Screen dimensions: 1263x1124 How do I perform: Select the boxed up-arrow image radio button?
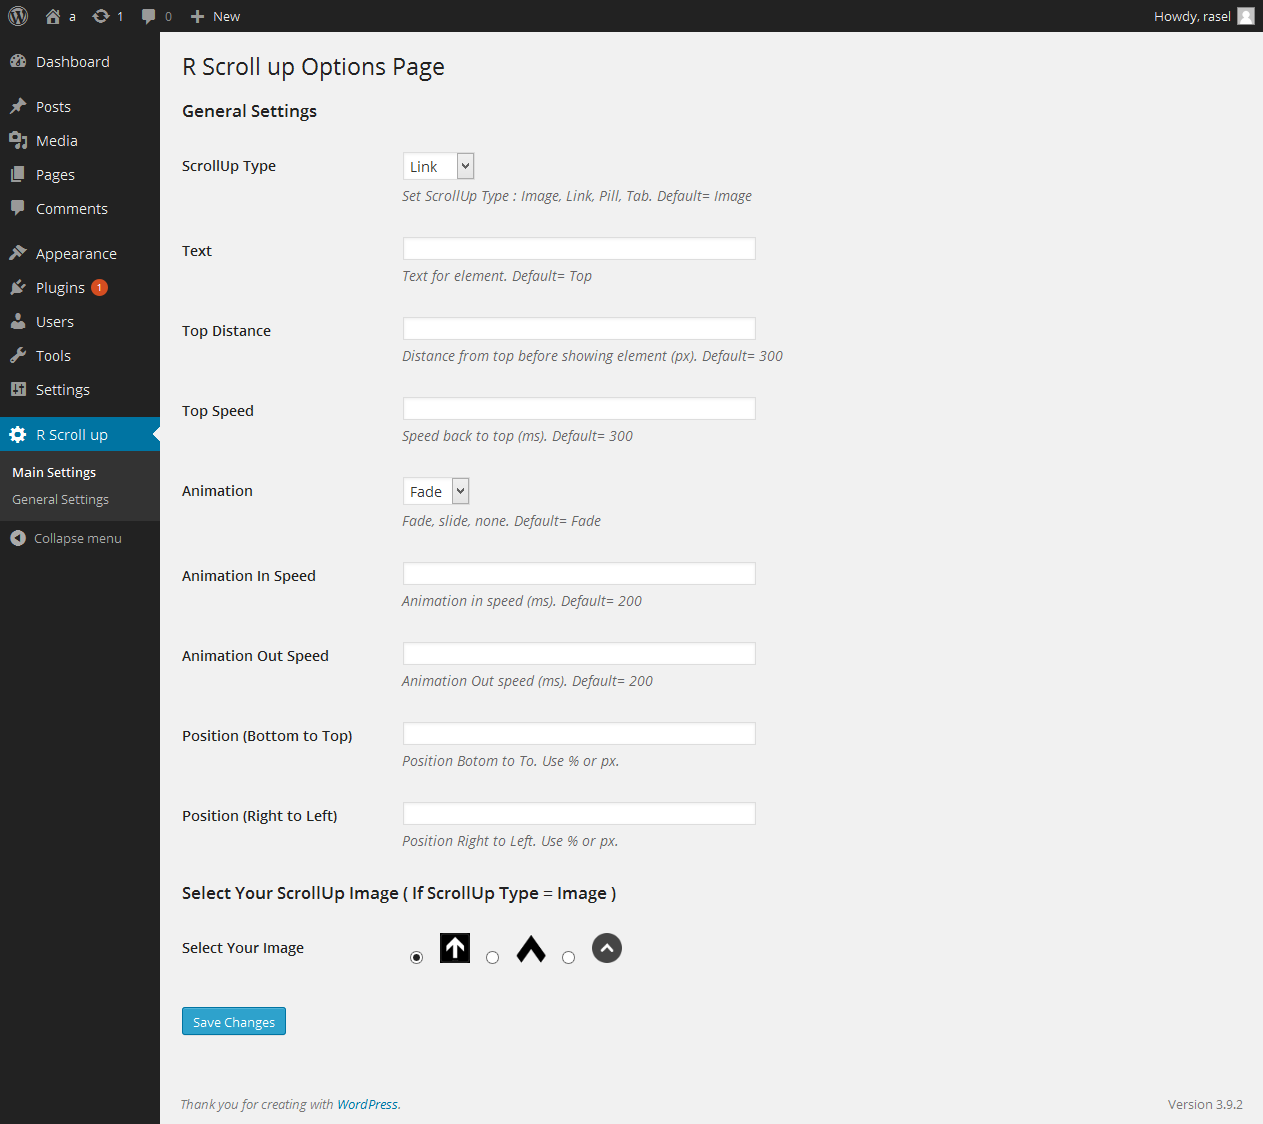click(x=416, y=958)
